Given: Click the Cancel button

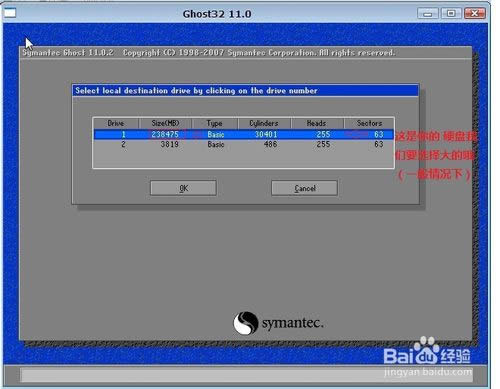Looking at the screenshot, I should click(x=304, y=188).
